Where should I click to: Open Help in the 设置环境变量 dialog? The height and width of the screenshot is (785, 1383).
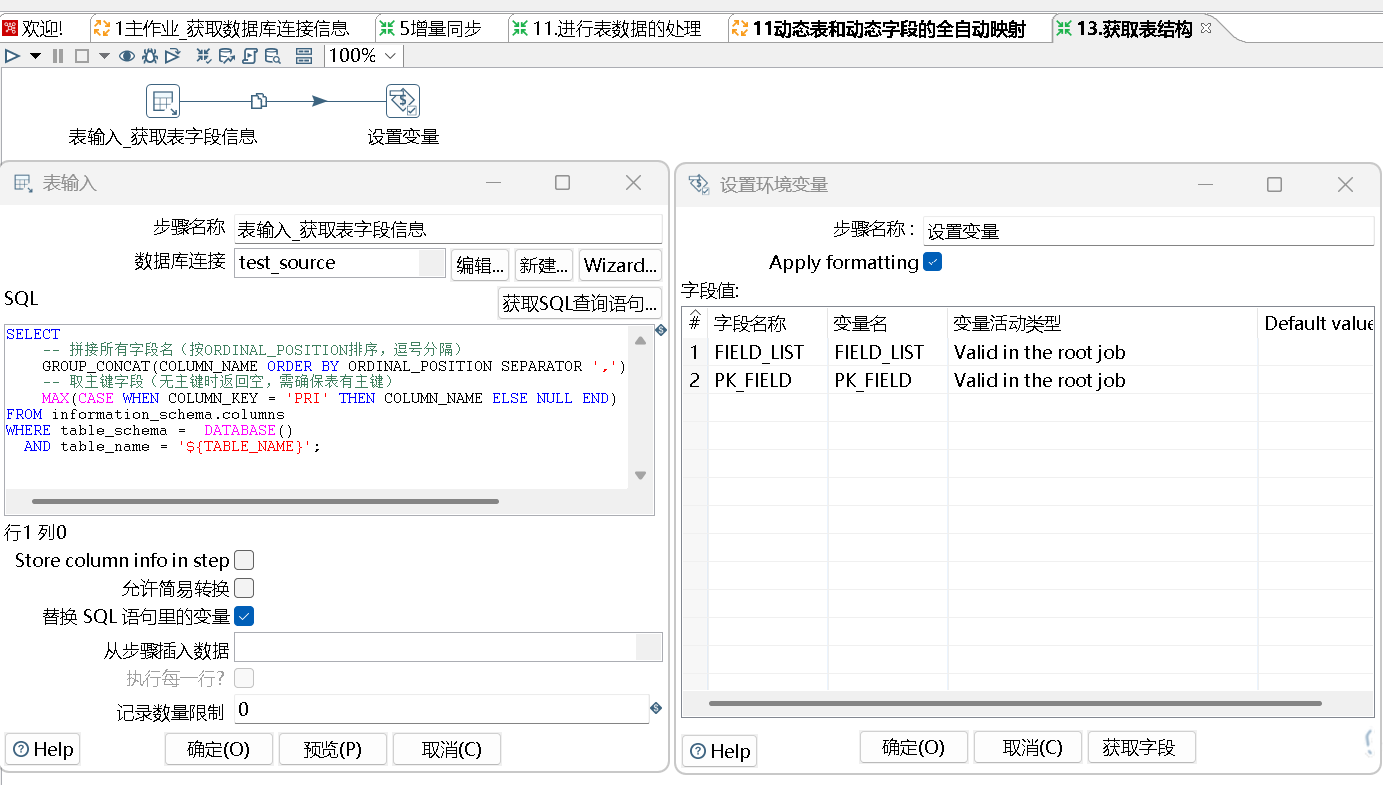(x=719, y=751)
